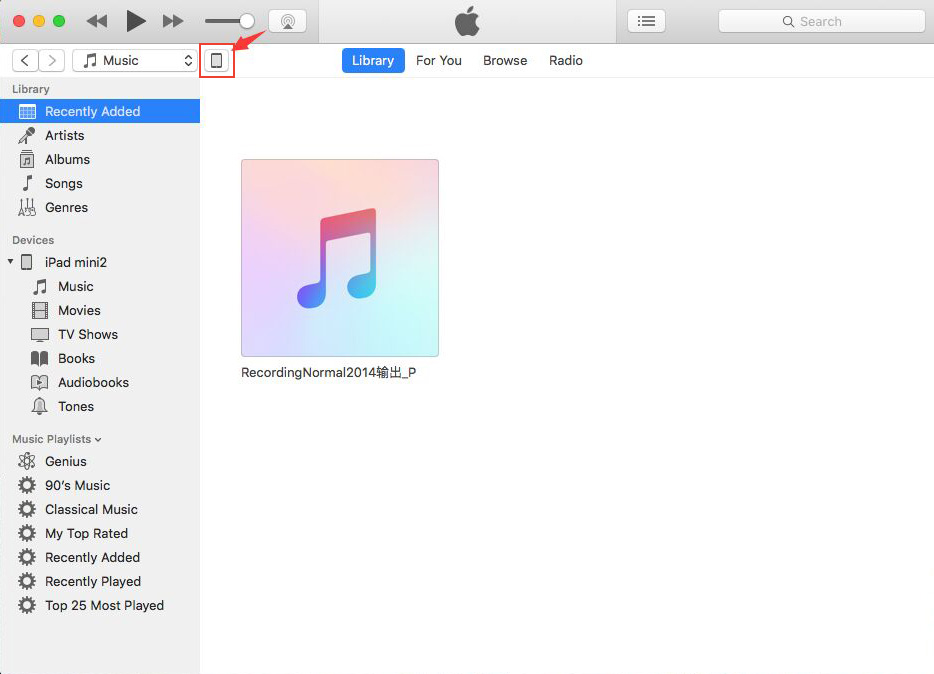
Task: Open the Genius playlist
Action: coord(65,461)
